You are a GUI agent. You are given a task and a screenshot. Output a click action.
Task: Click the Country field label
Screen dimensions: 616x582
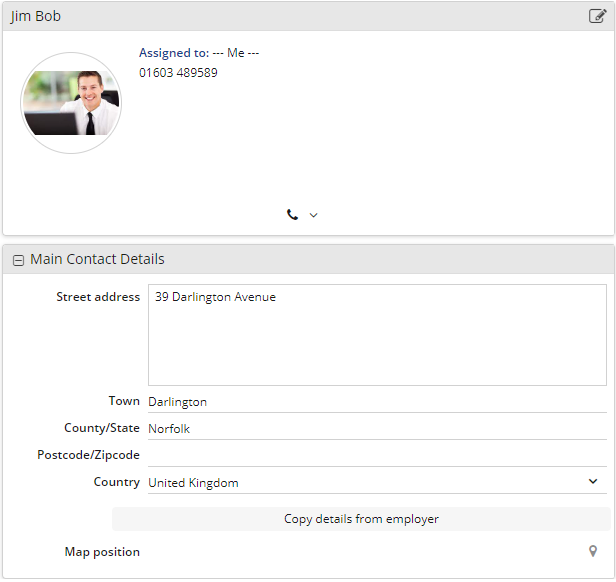[116, 482]
